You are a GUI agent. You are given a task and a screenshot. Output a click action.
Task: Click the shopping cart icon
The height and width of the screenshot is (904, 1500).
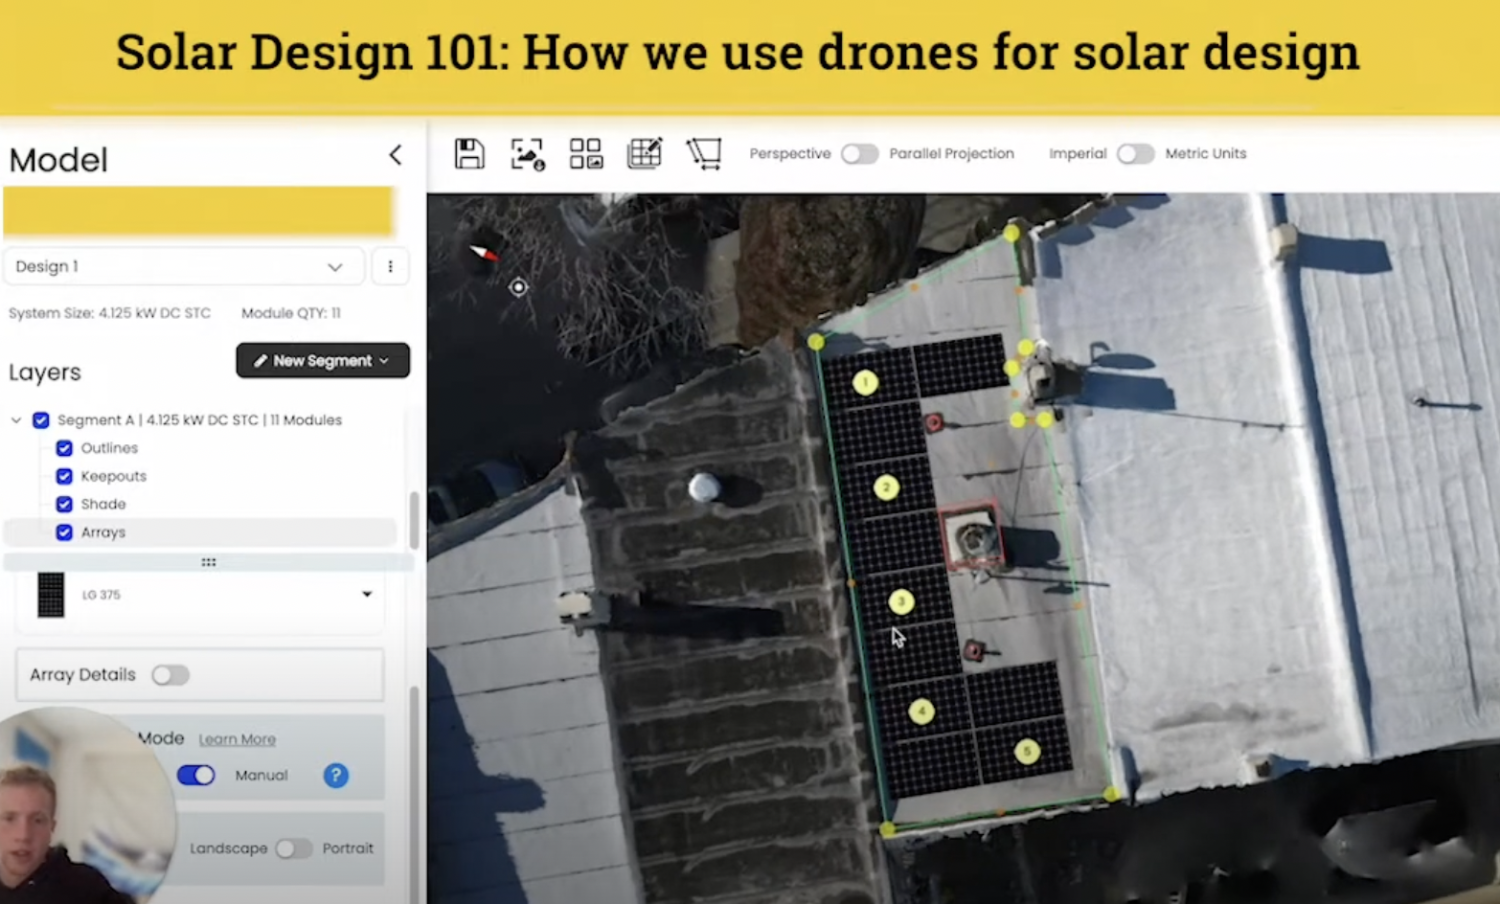pos(704,154)
